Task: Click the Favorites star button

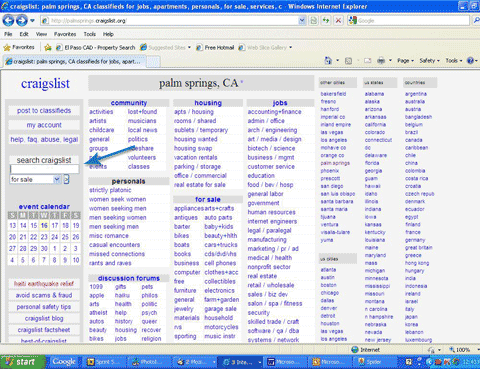Action: click(19, 47)
